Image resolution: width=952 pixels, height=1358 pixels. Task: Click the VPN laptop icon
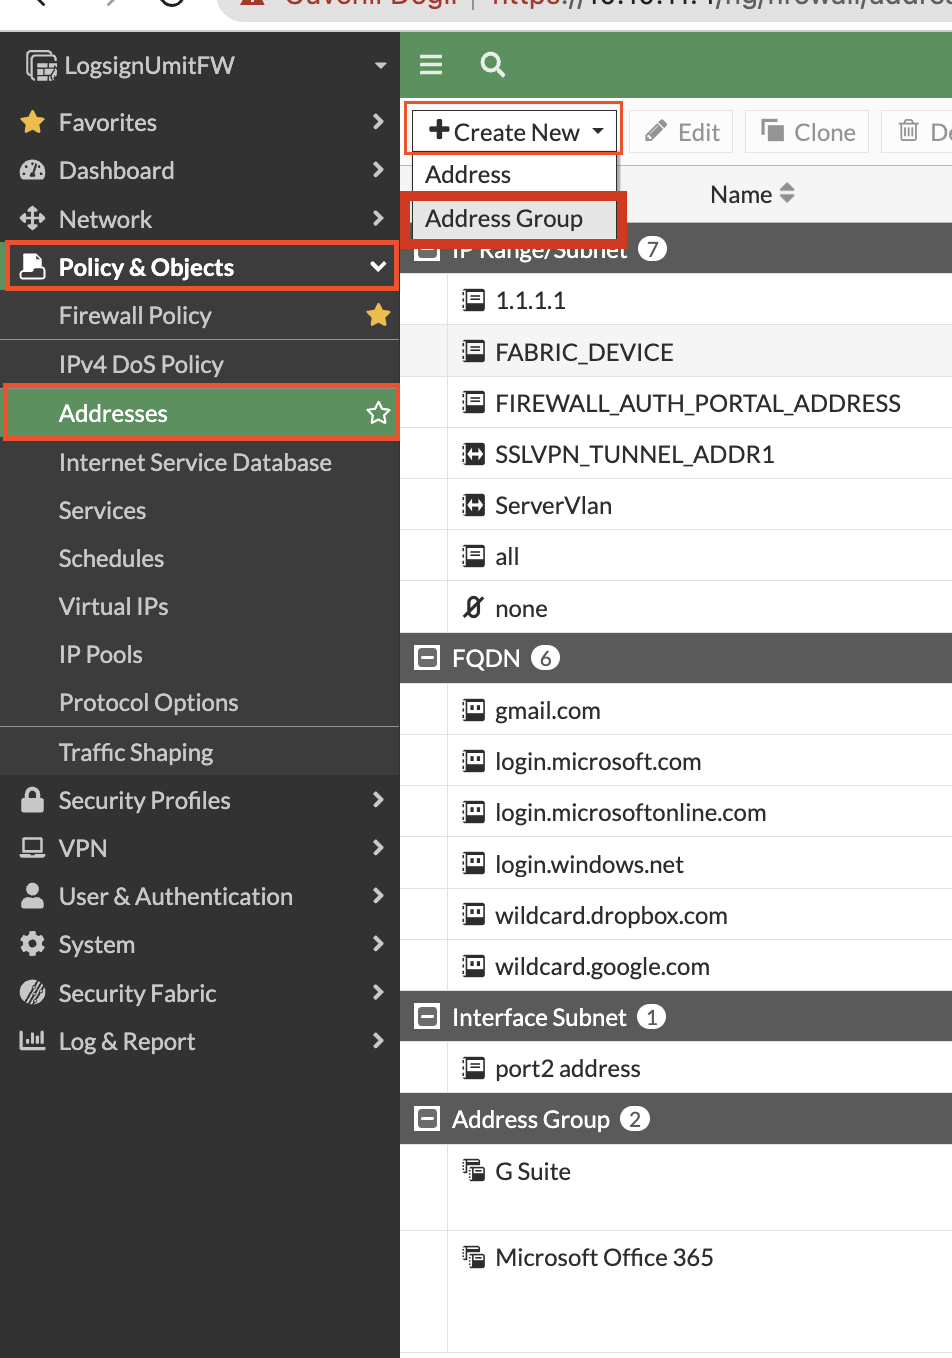point(33,848)
